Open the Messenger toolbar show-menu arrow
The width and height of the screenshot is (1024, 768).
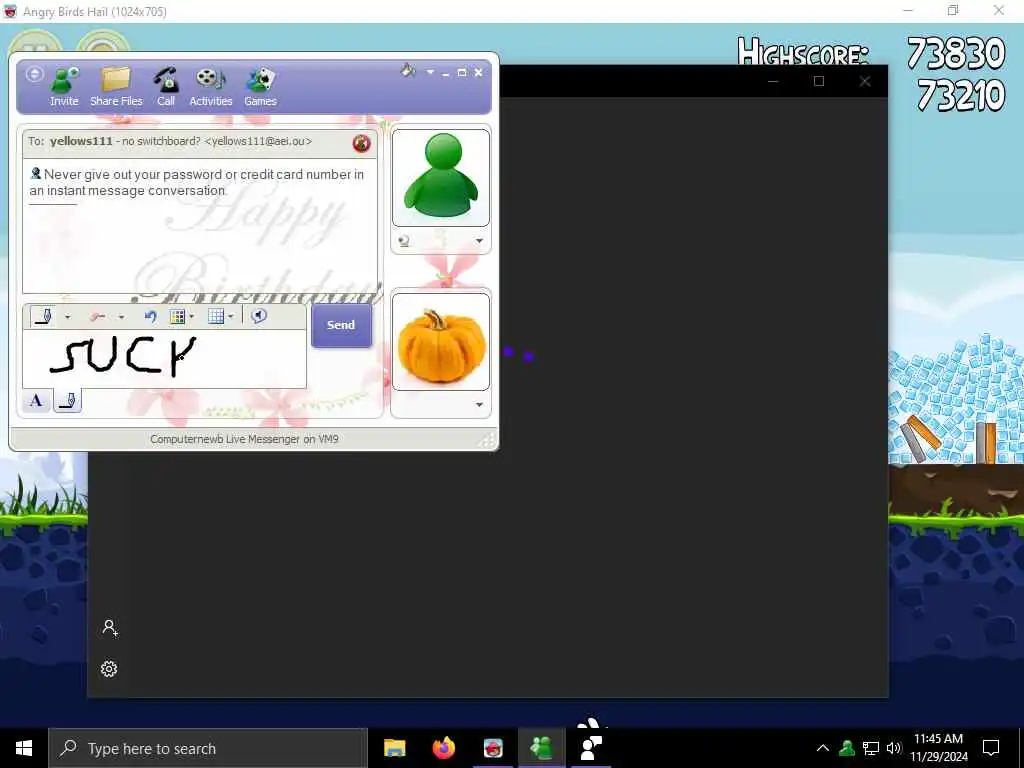coord(430,72)
